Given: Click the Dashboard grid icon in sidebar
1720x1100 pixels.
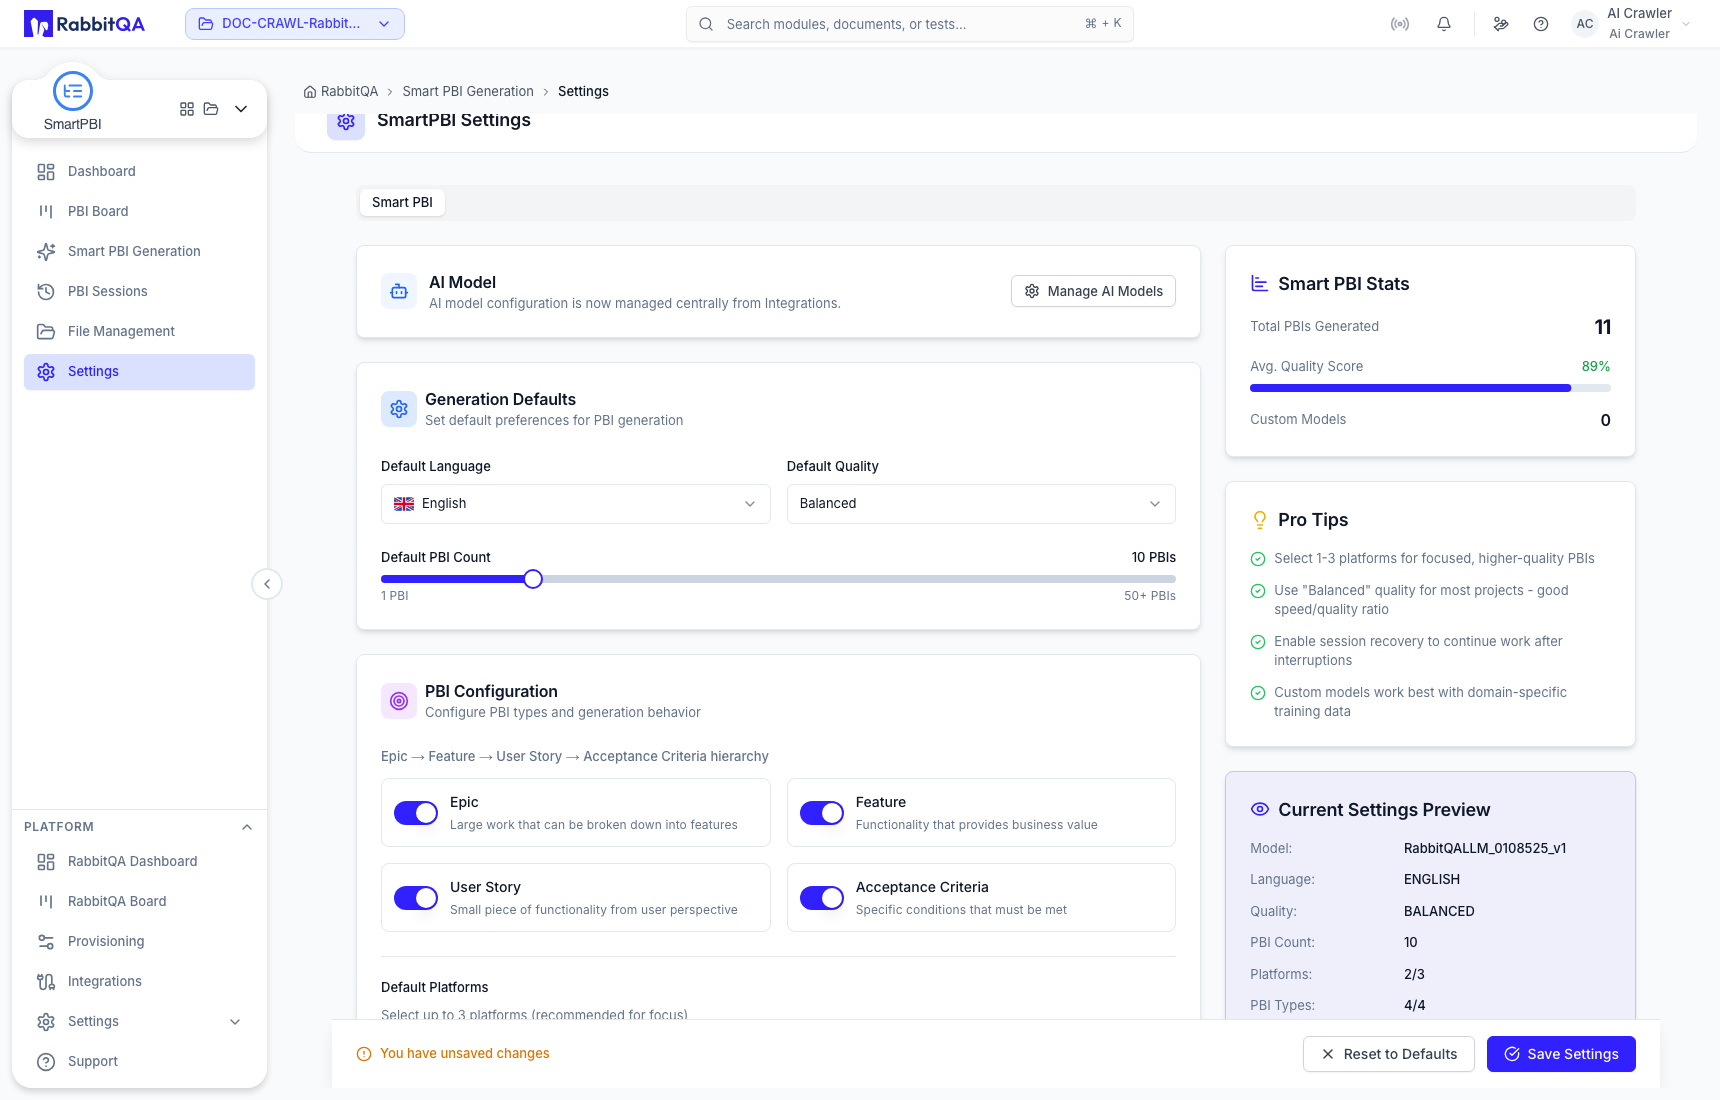Looking at the screenshot, I should pyautogui.click(x=46, y=172).
